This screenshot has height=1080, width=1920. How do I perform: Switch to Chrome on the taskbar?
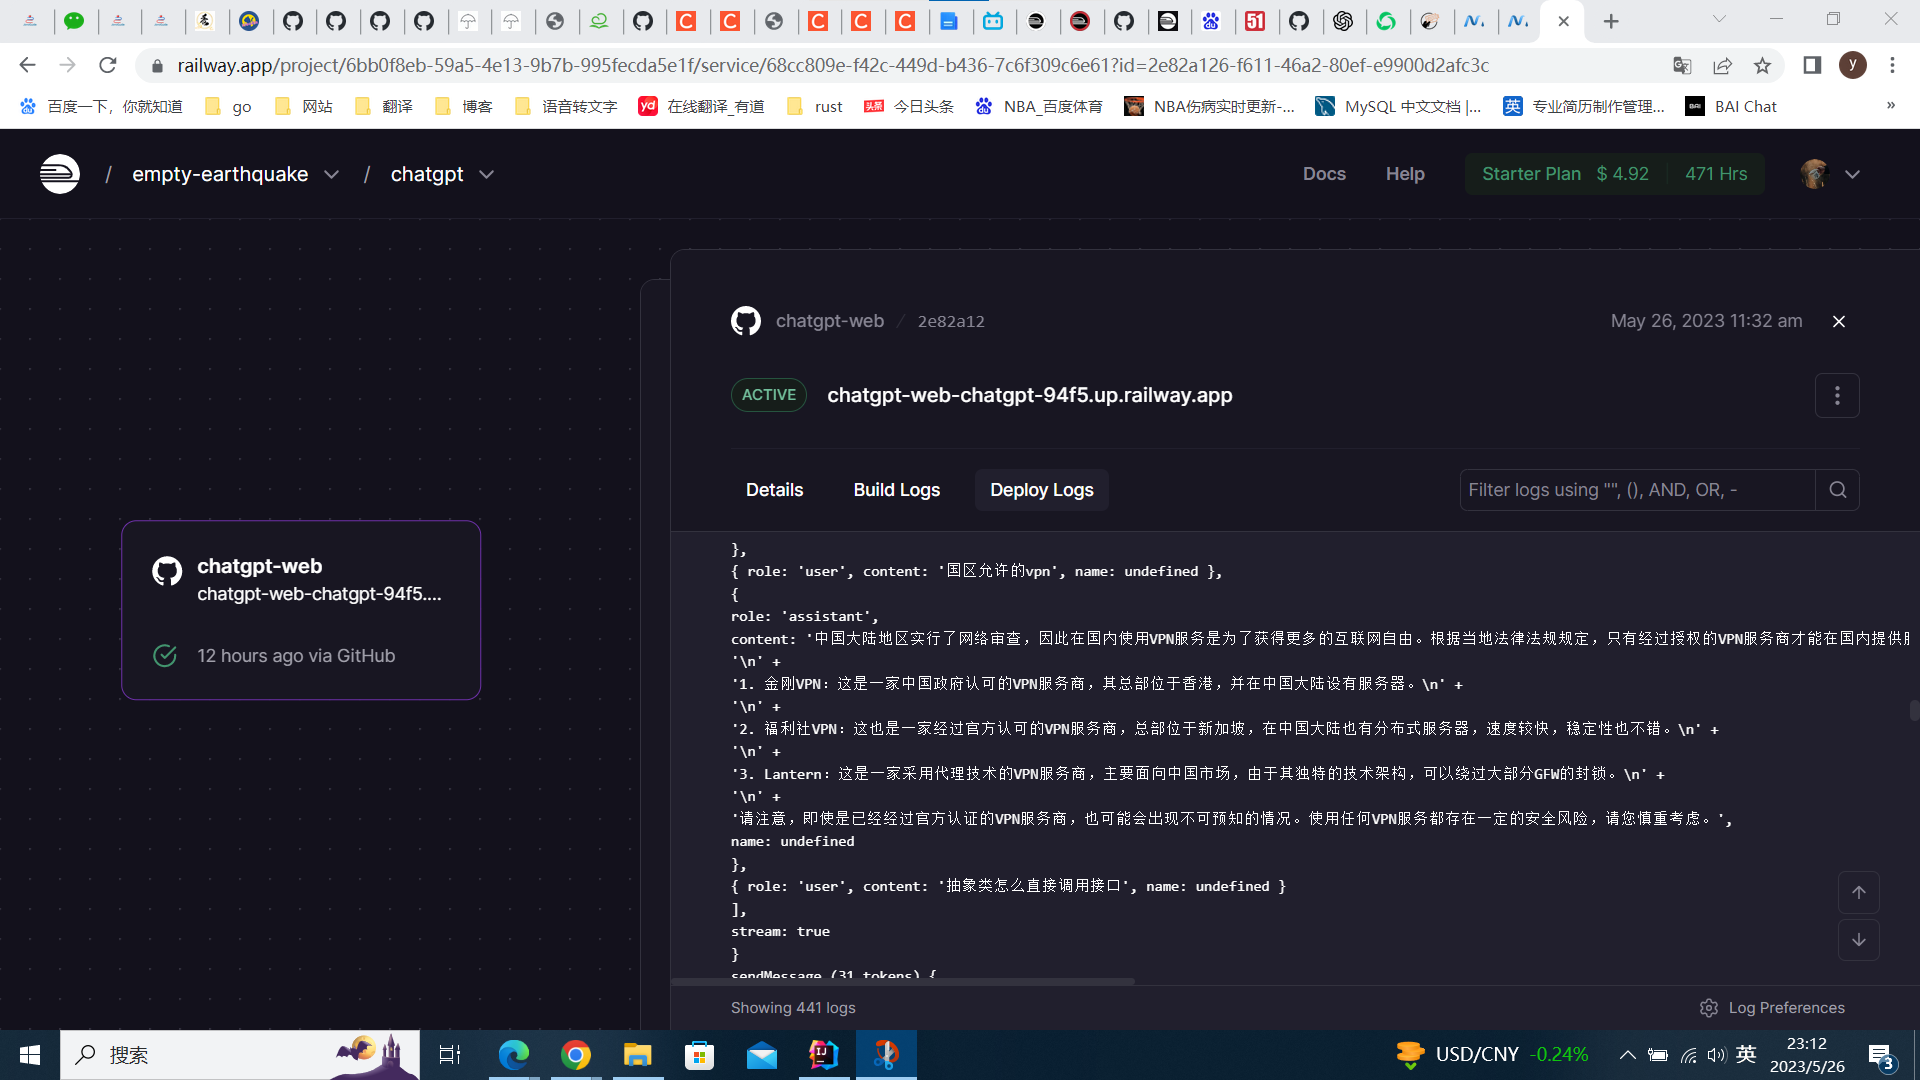click(575, 1055)
